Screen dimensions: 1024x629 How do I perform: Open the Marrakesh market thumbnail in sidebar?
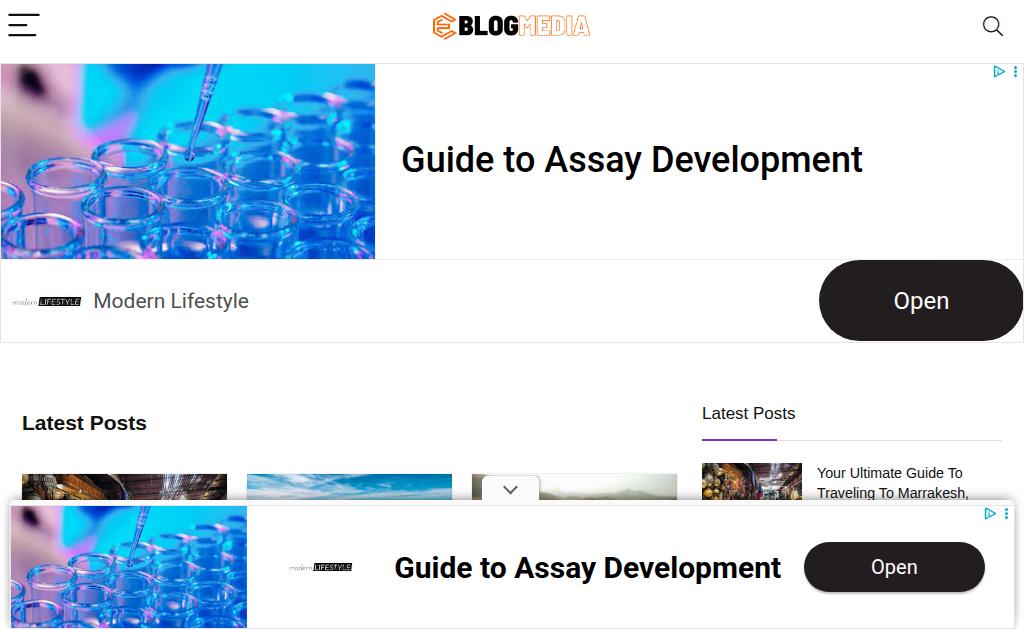pos(751,481)
